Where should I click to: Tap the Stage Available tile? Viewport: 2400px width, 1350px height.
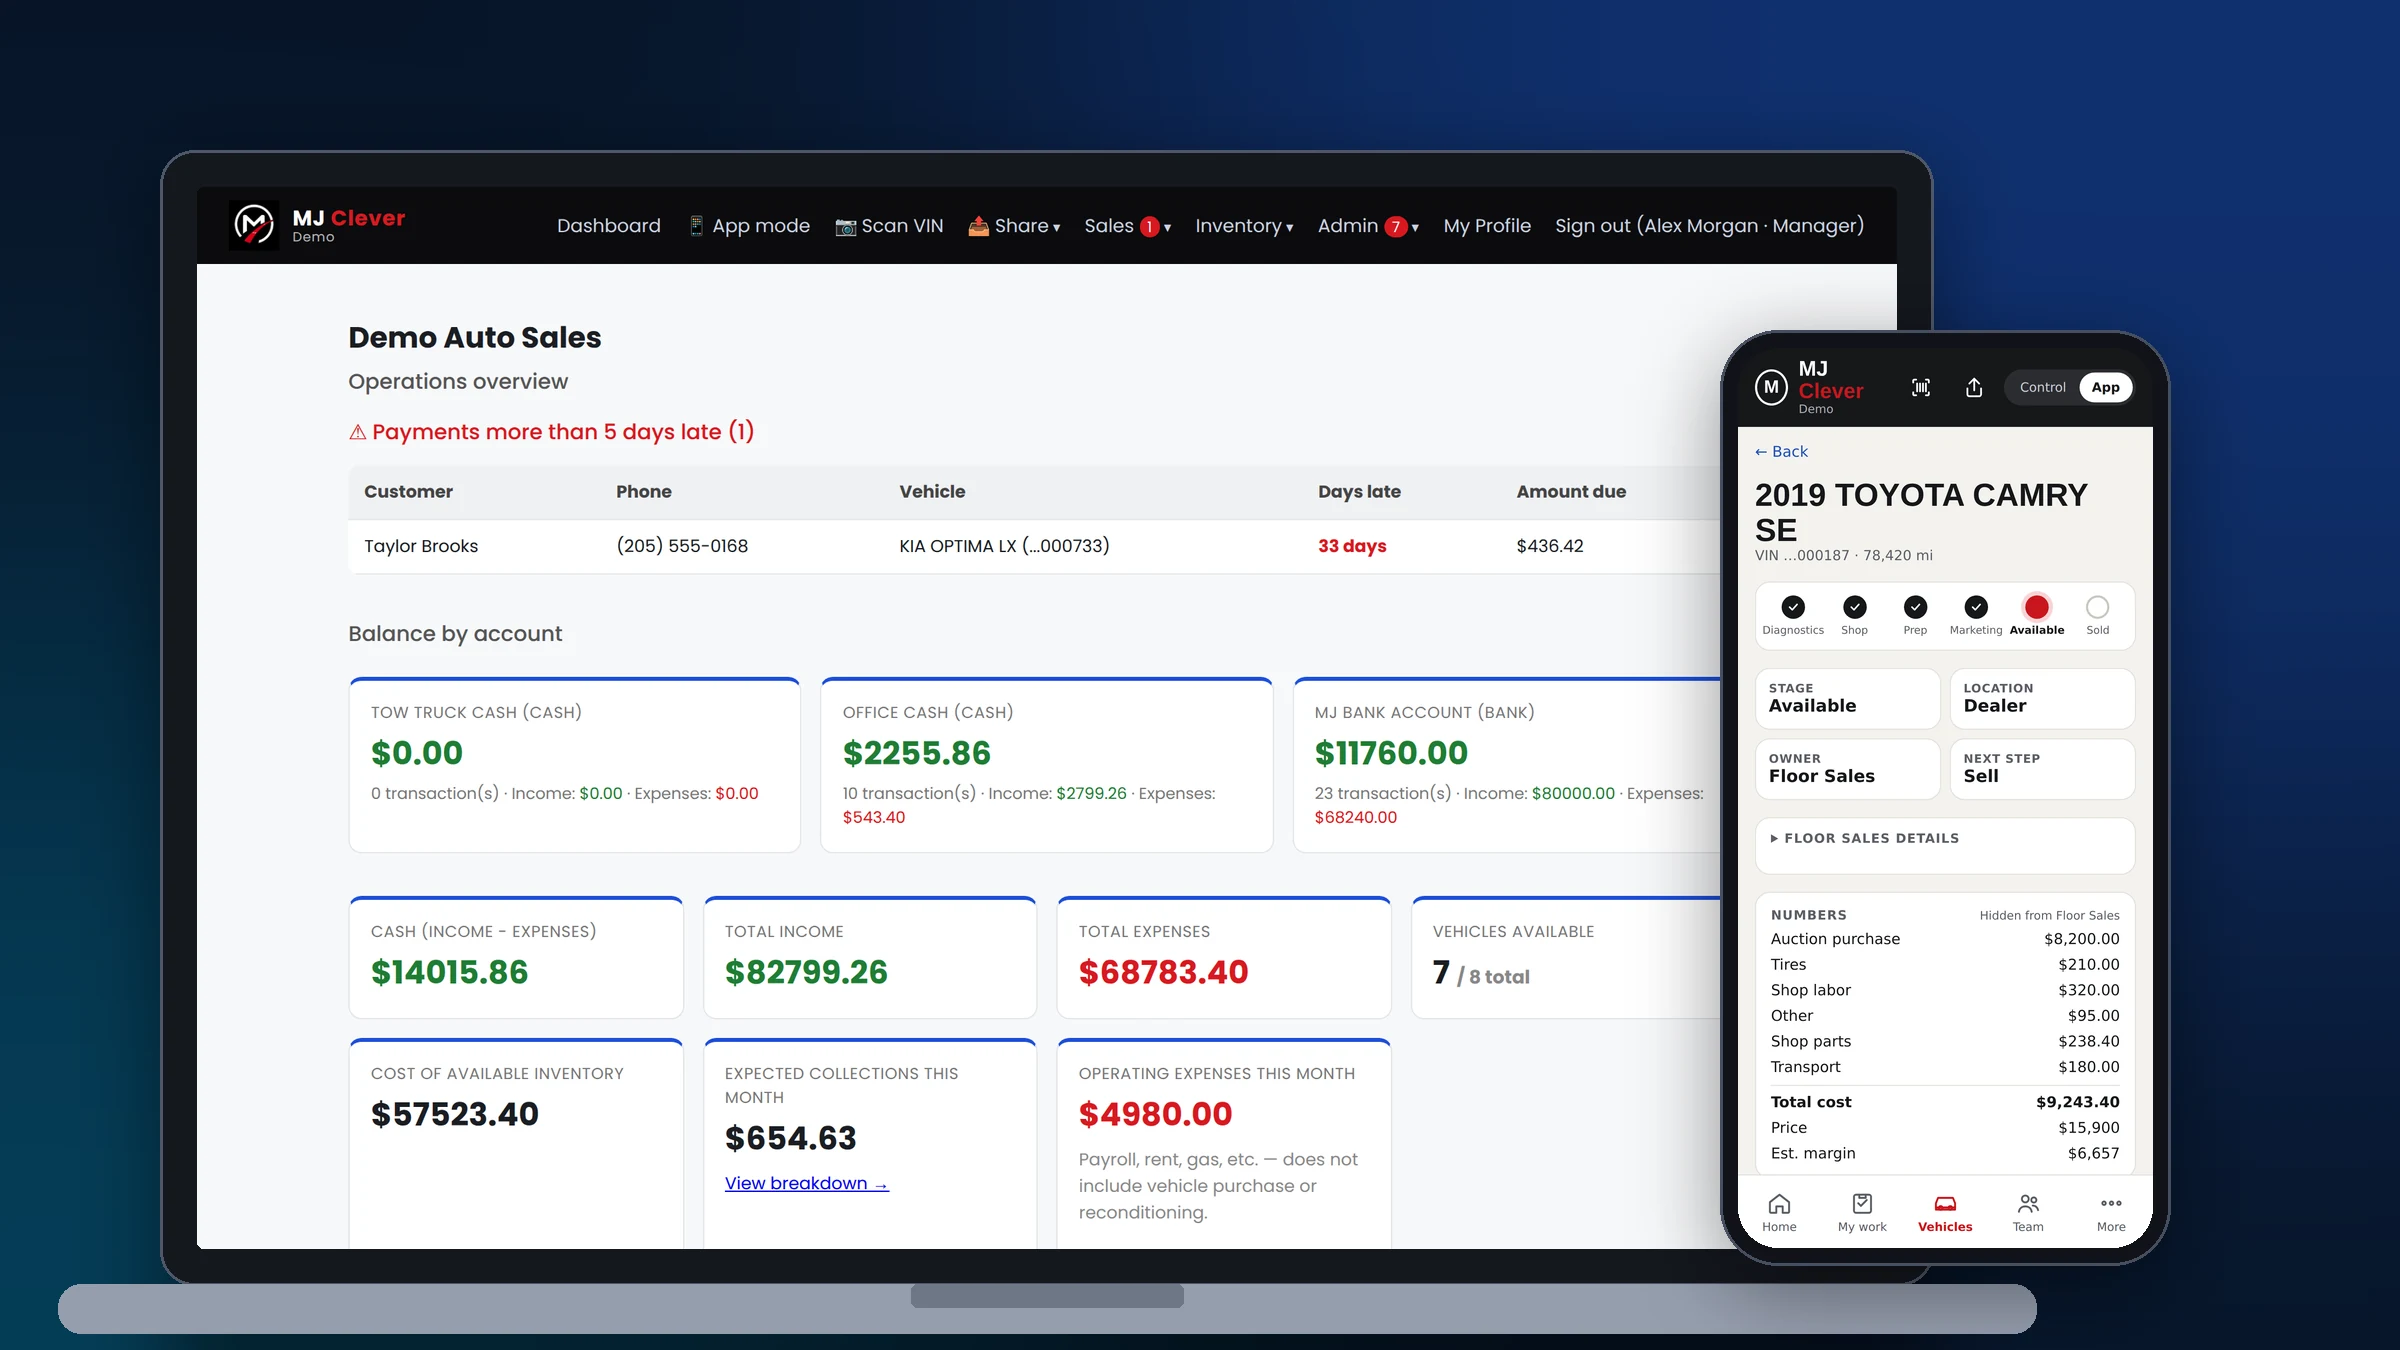1847,698
